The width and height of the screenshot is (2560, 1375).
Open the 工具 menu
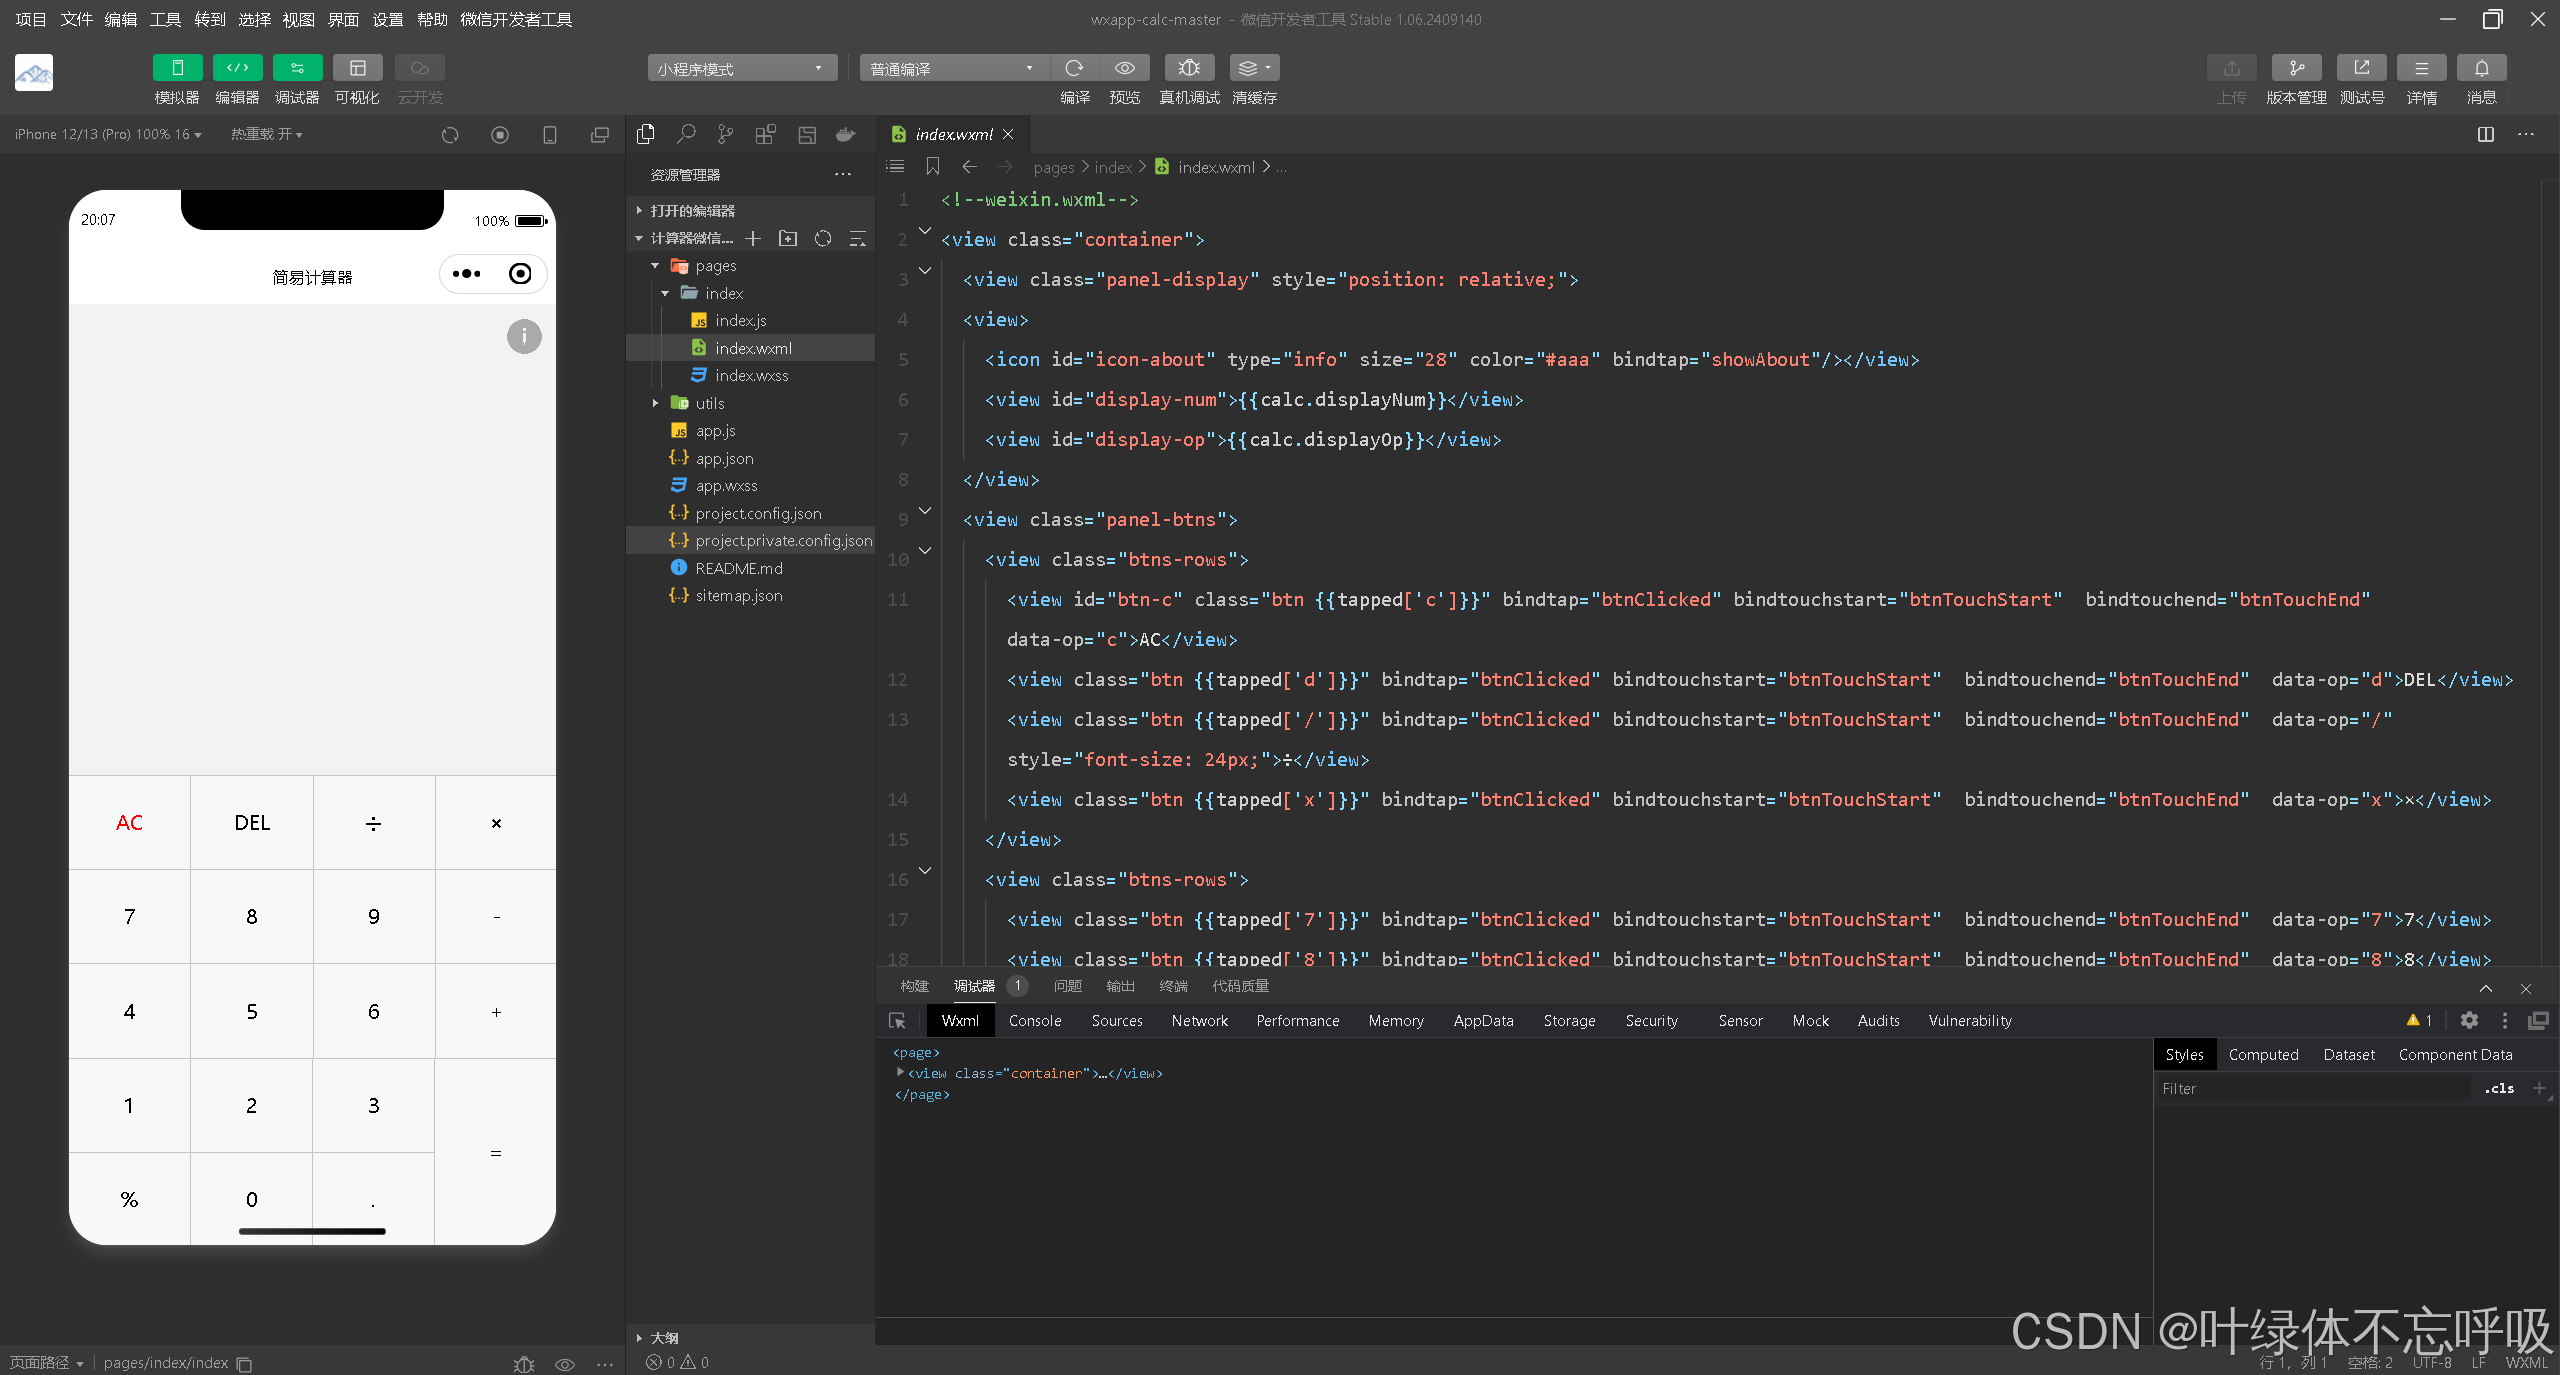pyautogui.click(x=165, y=19)
